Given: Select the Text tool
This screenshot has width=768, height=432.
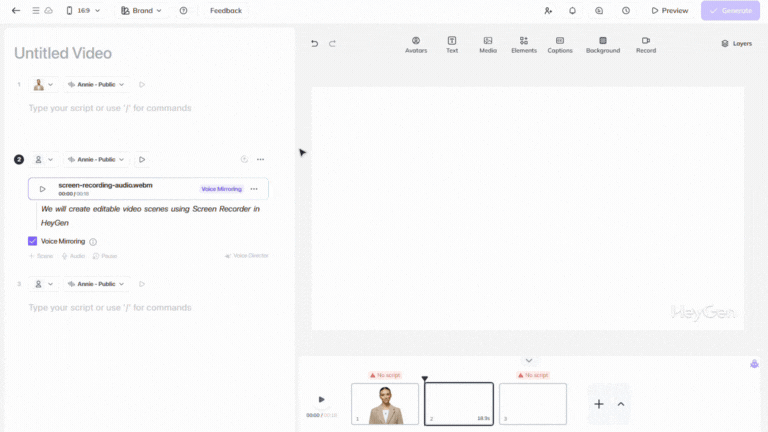Looking at the screenshot, I should click(452, 45).
